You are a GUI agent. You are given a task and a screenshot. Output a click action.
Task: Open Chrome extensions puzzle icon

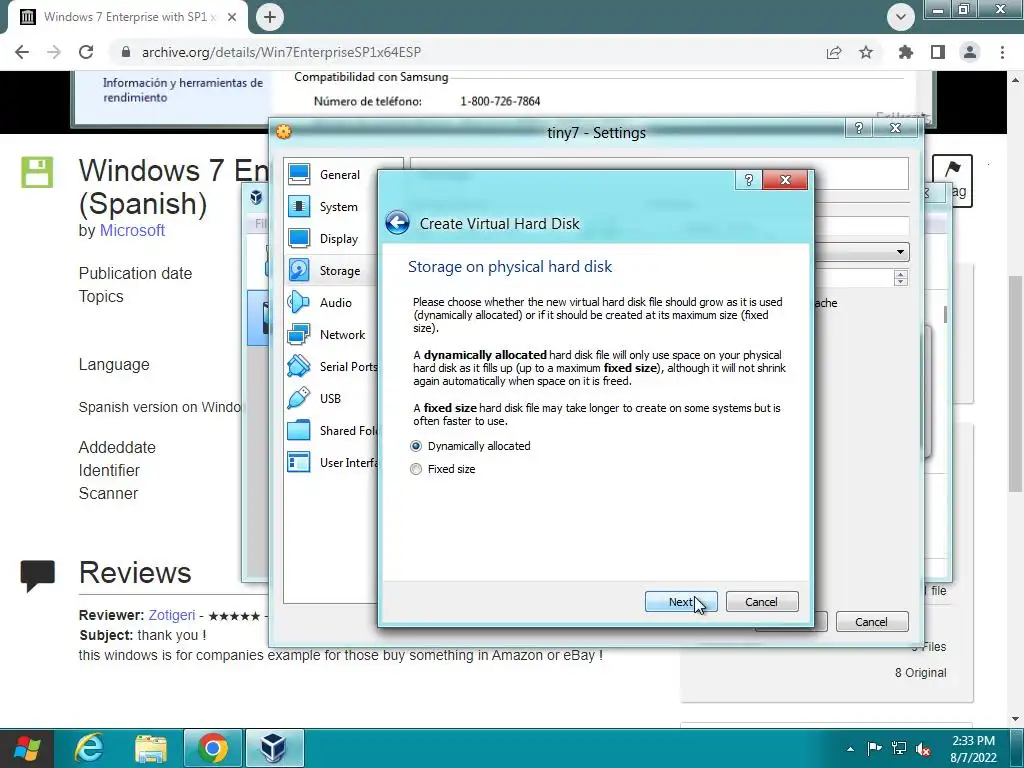[x=905, y=52]
